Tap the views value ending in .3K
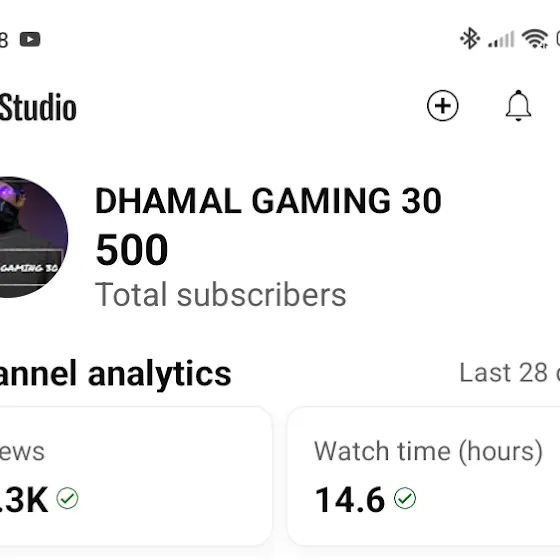The height and width of the screenshot is (560, 560). pyautogui.click(x=24, y=499)
